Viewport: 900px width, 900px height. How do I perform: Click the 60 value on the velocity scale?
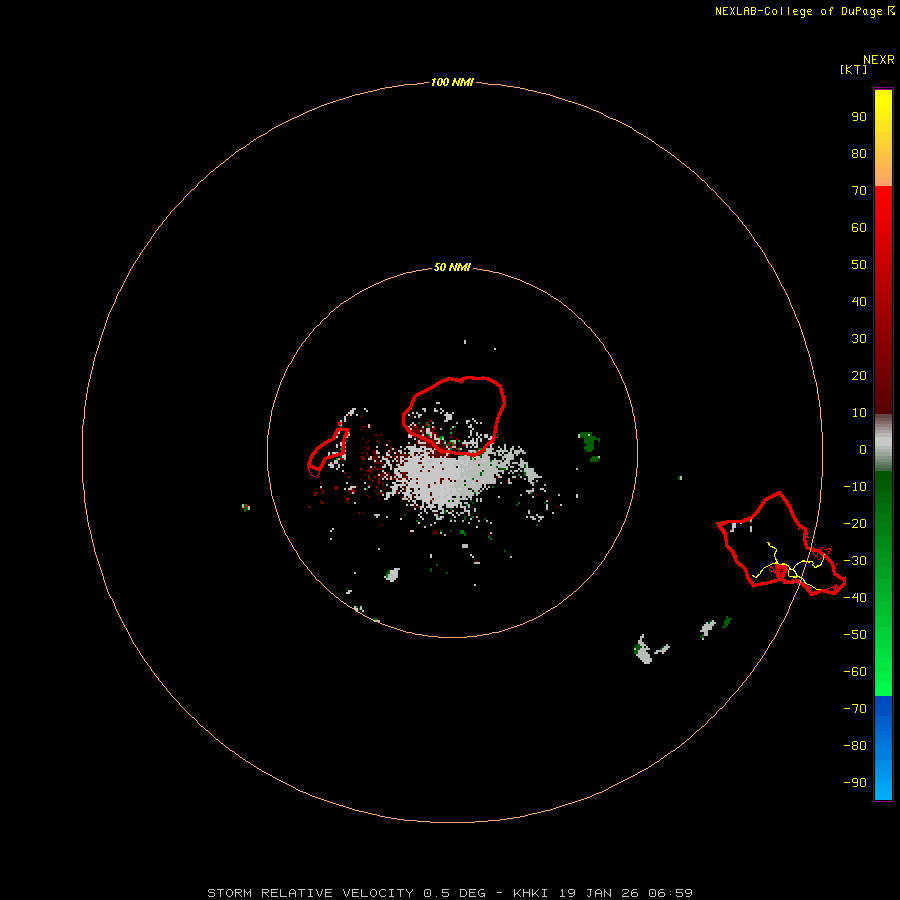coord(859,227)
